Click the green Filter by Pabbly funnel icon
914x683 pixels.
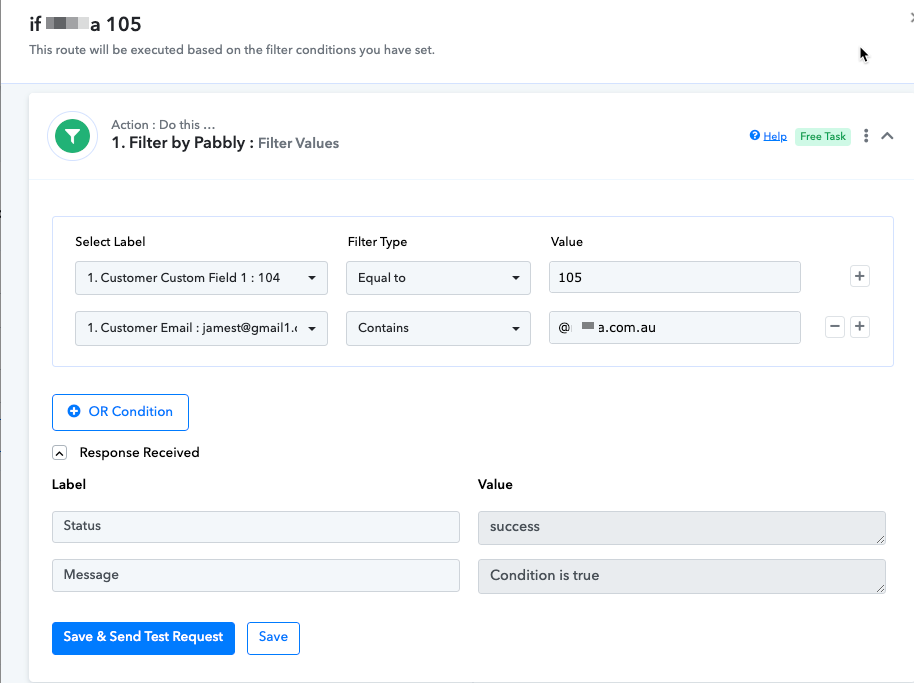(x=72, y=136)
